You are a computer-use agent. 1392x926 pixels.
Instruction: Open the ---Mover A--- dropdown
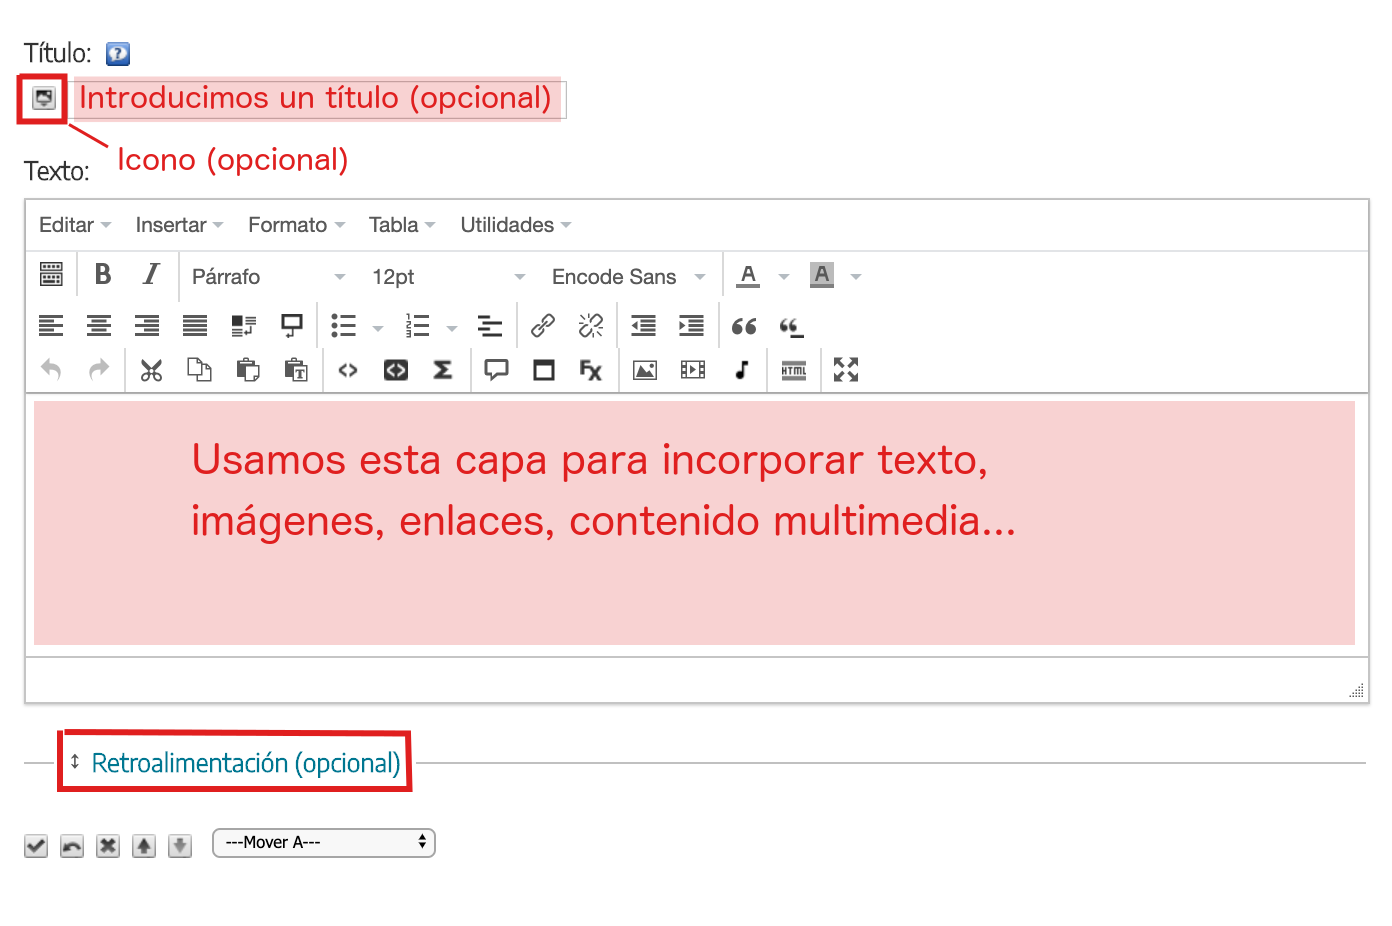(323, 842)
